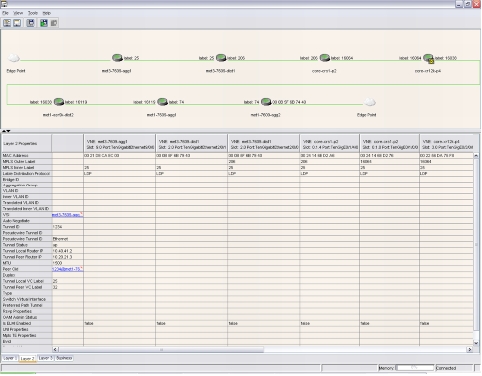Screen dimensions: 482x376
Task: Click the Ethernet value cell
Action: coord(67,239)
